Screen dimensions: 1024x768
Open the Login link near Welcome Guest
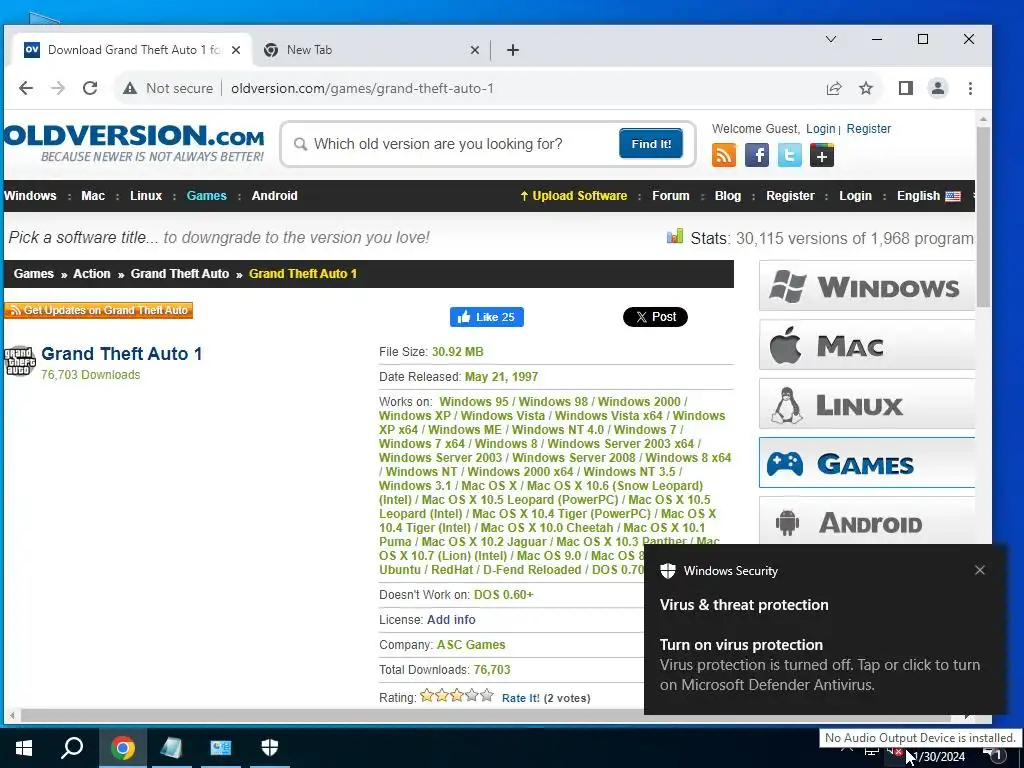pyautogui.click(x=820, y=129)
